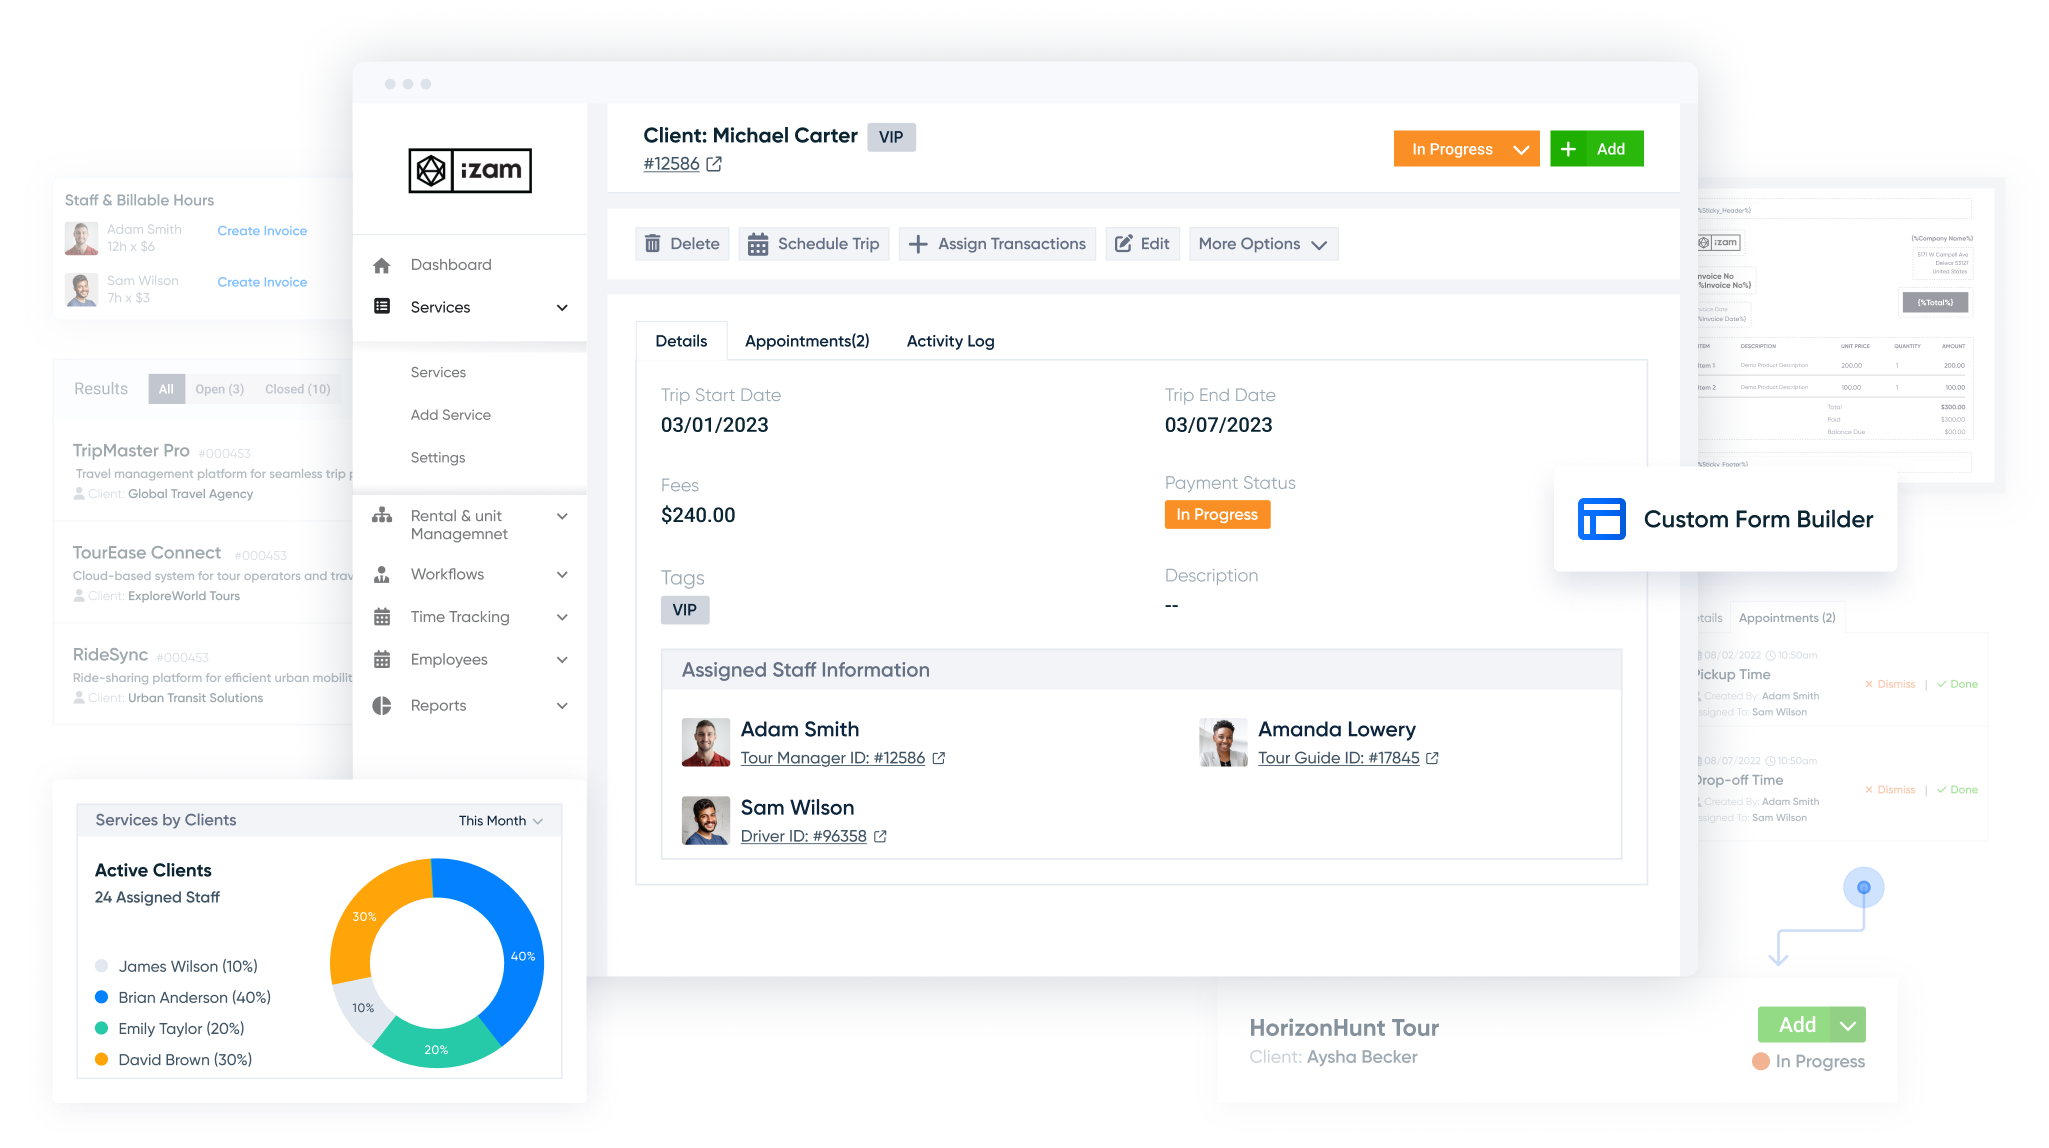Viewport: 2049px width, 1148px height.
Task: Switch to the Appointments(2) tab
Action: pos(807,341)
